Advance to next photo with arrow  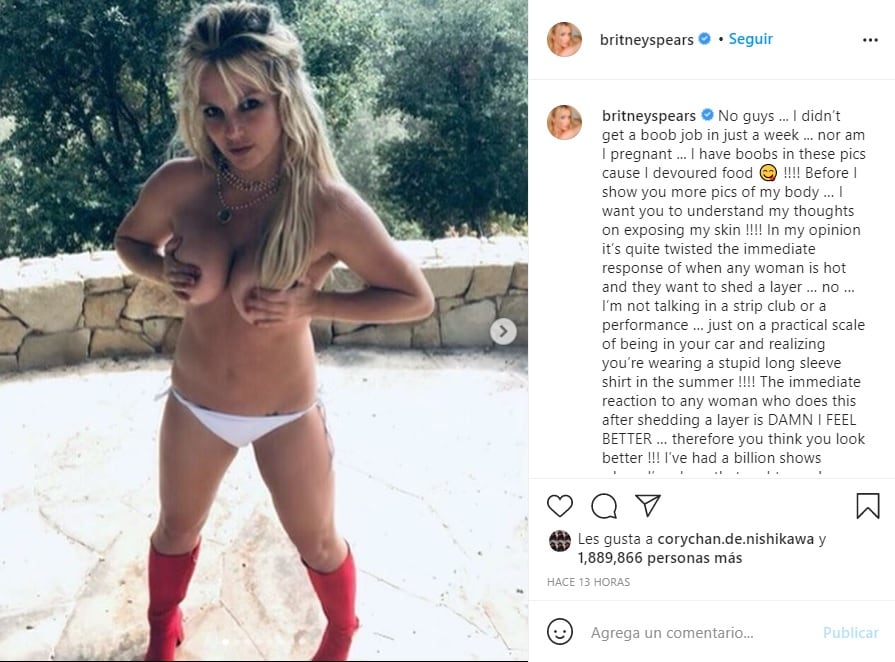click(x=503, y=331)
